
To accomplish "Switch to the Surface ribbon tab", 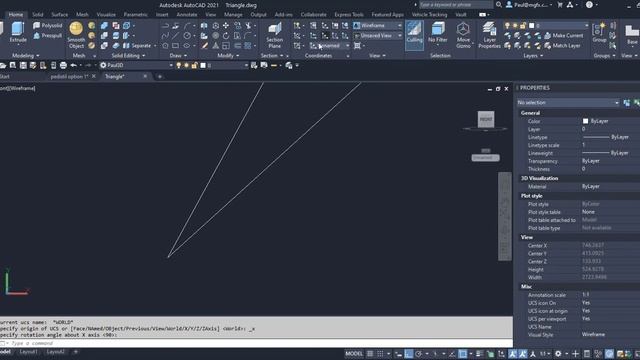I will pyautogui.click(x=60, y=15).
